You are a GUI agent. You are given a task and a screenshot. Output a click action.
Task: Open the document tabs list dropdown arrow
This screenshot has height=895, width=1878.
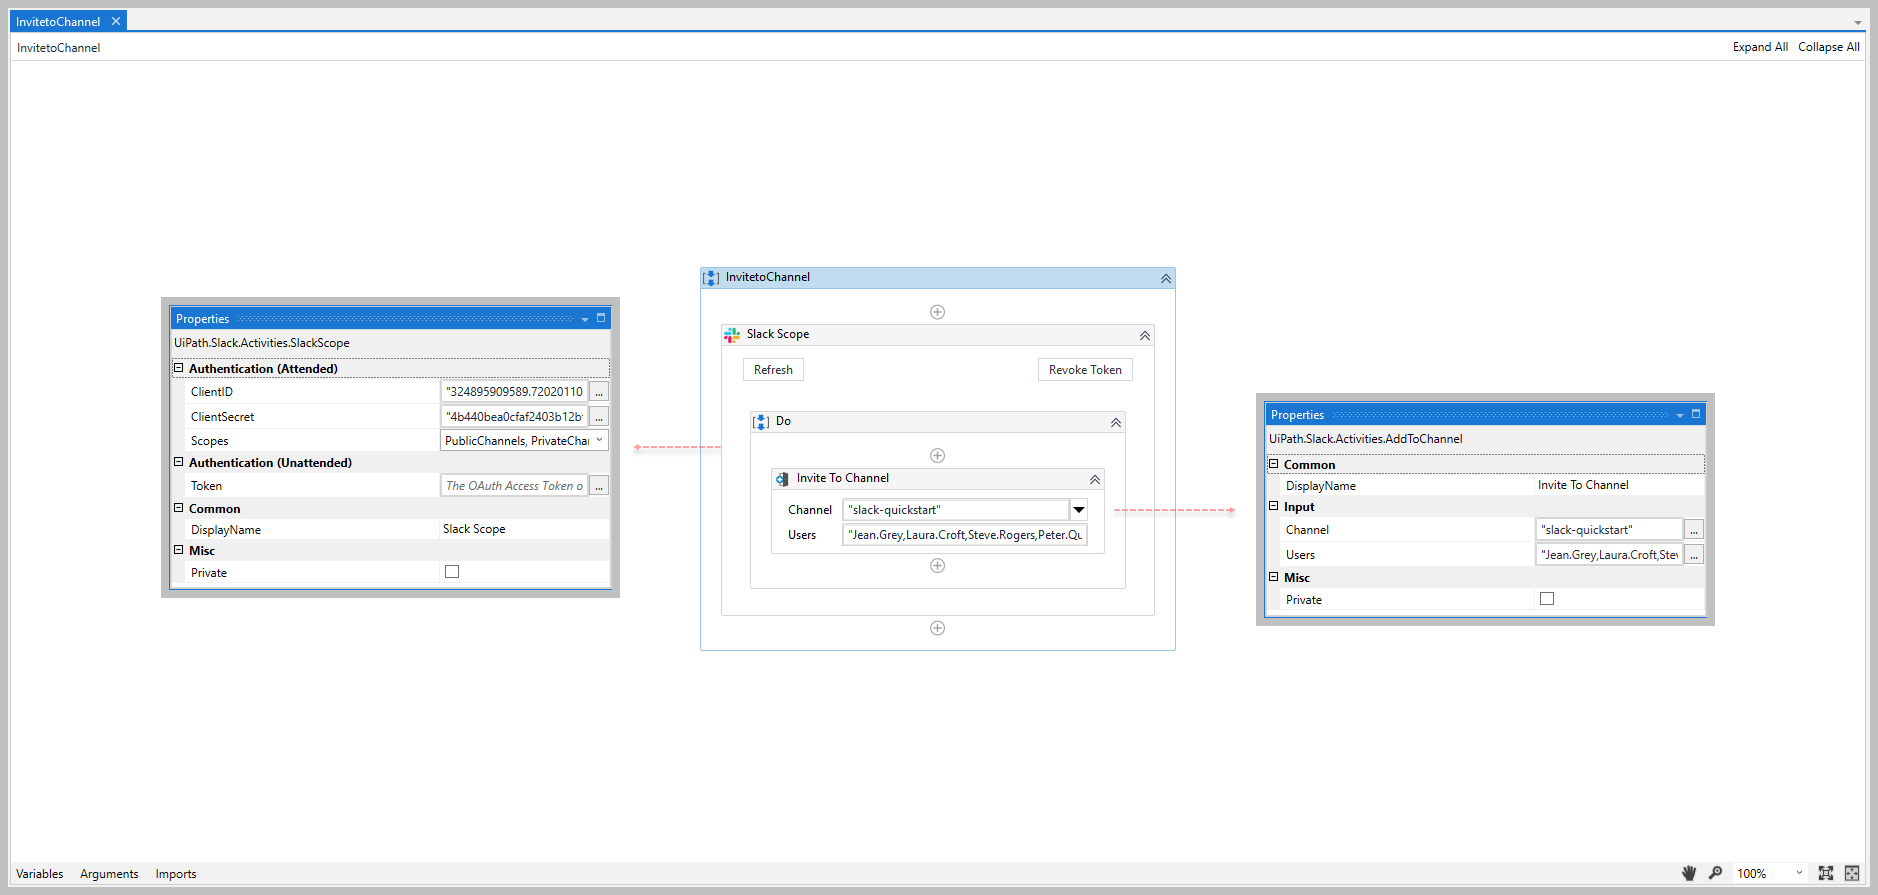pyautogui.click(x=1858, y=22)
